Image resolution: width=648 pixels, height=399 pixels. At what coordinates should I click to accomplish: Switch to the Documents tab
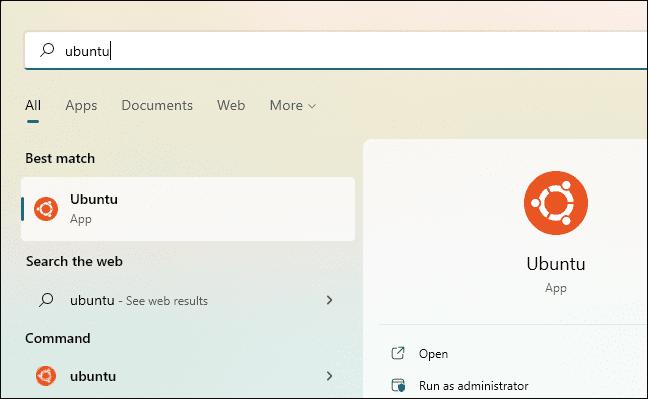pyautogui.click(x=157, y=105)
